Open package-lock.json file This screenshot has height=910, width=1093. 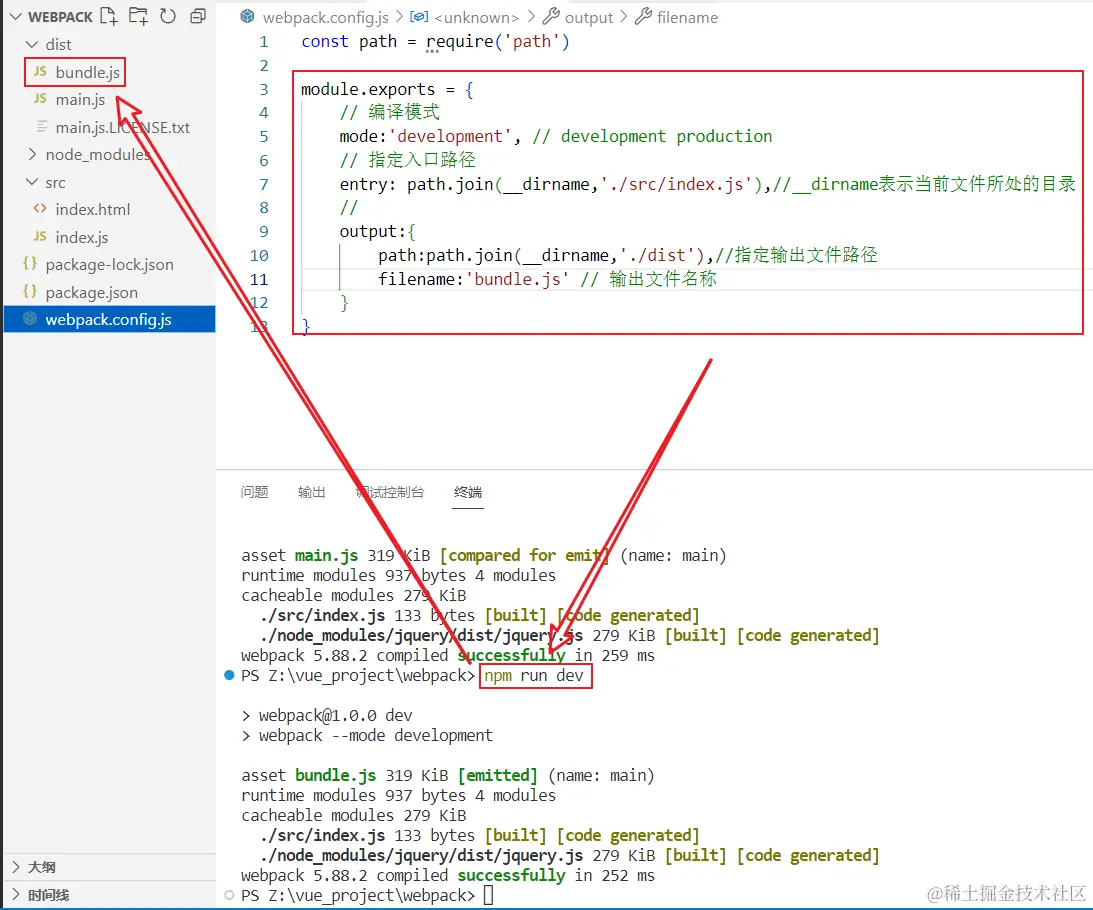point(109,265)
